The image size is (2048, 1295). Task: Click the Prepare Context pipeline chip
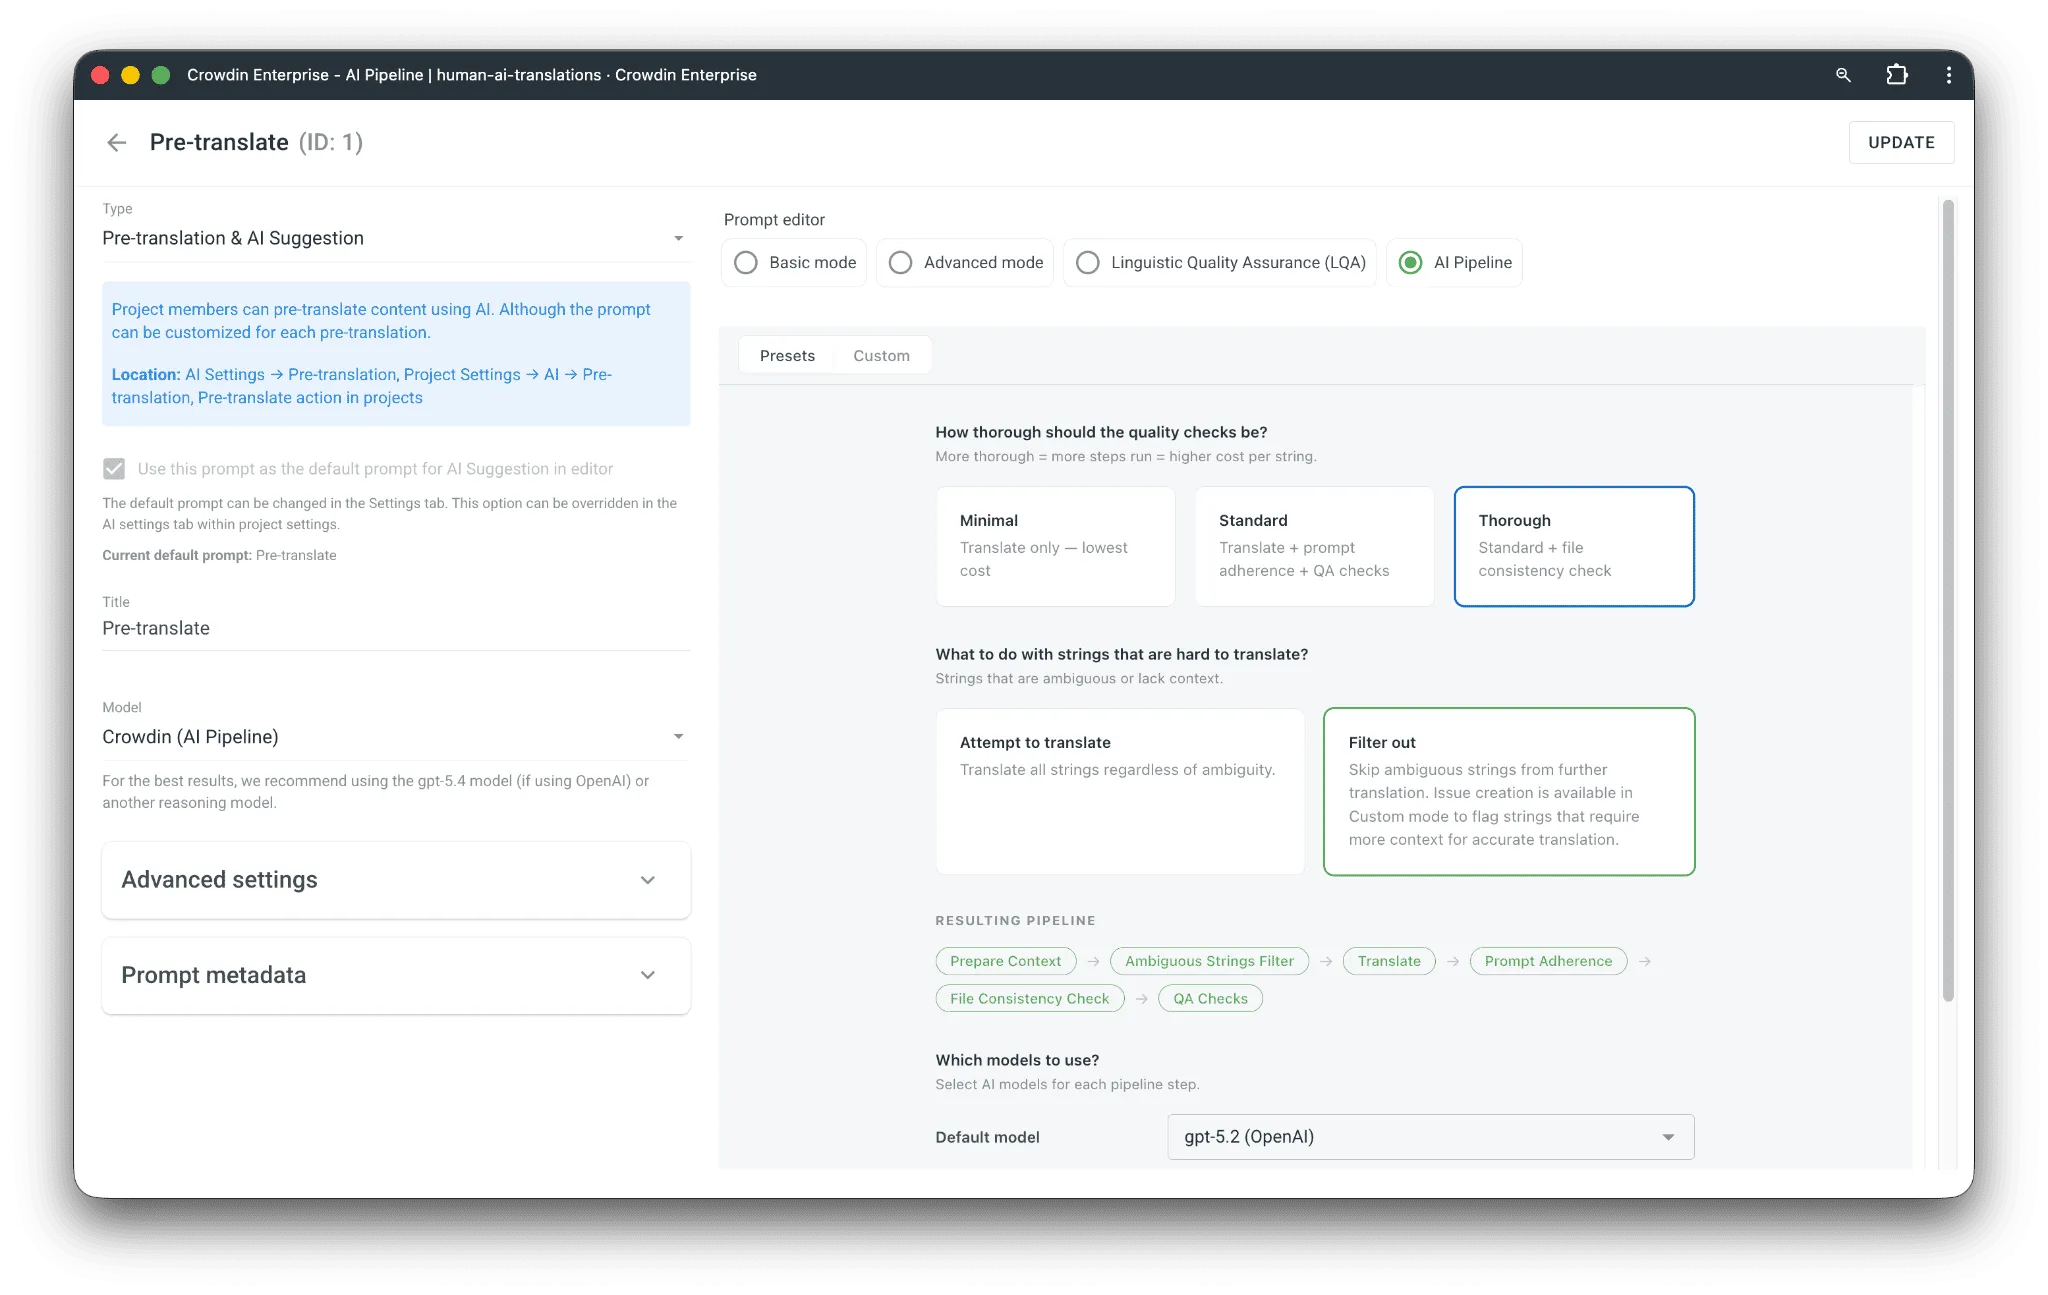coord(1005,961)
